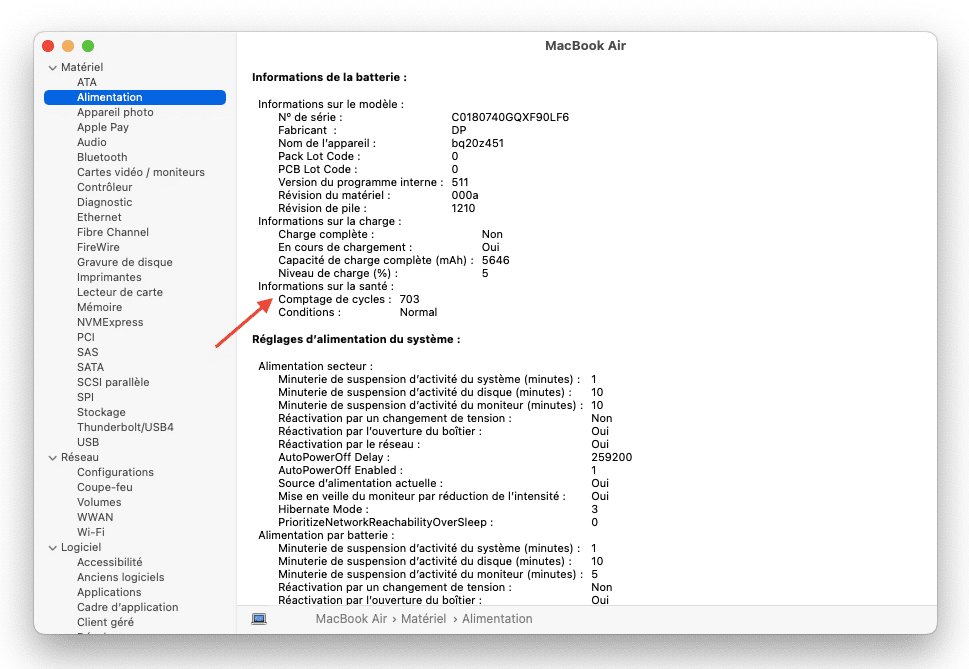969x669 pixels.
Task: Click the Réseau category label
Action: pyautogui.click(x=80, y=457)
